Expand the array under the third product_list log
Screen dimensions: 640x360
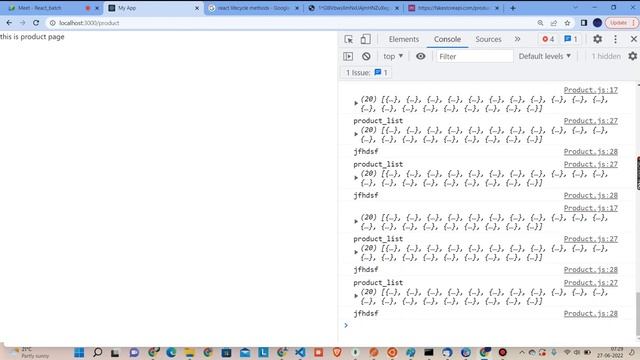point(356,252)
